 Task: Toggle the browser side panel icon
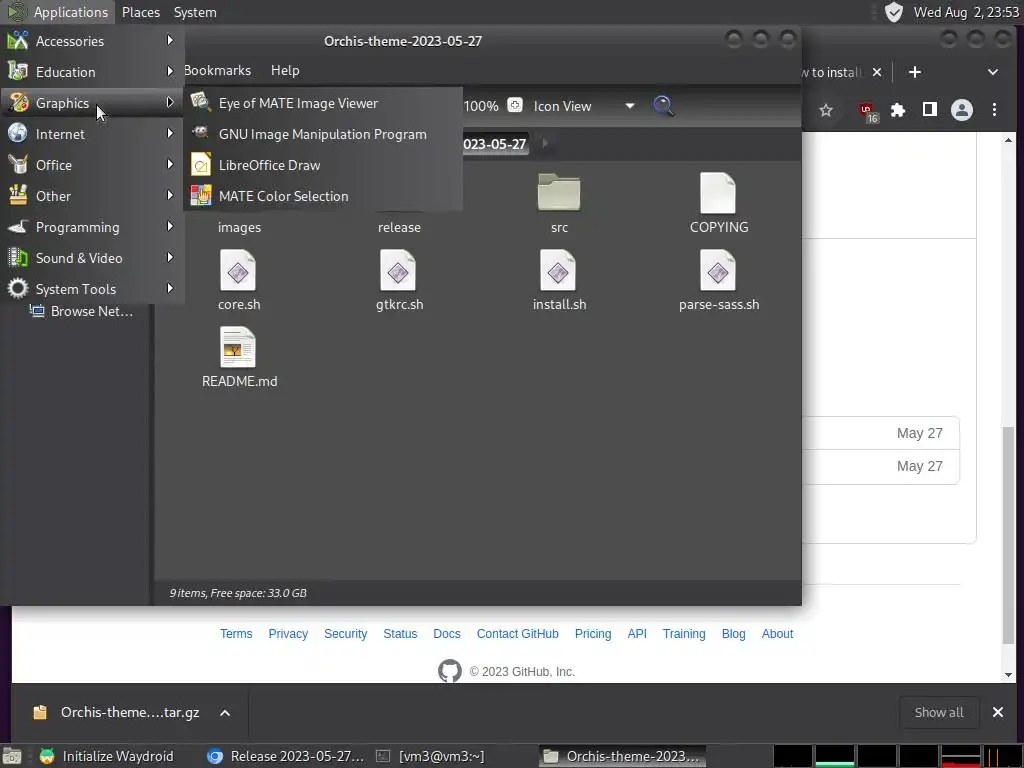930,110
